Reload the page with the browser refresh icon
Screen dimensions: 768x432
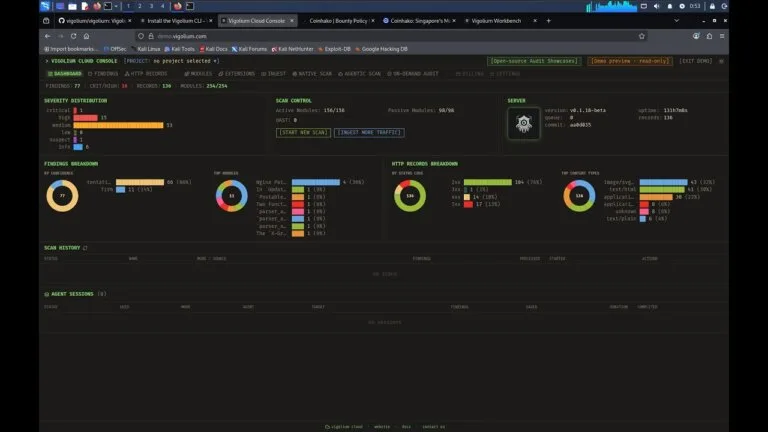tap(73, 36)
